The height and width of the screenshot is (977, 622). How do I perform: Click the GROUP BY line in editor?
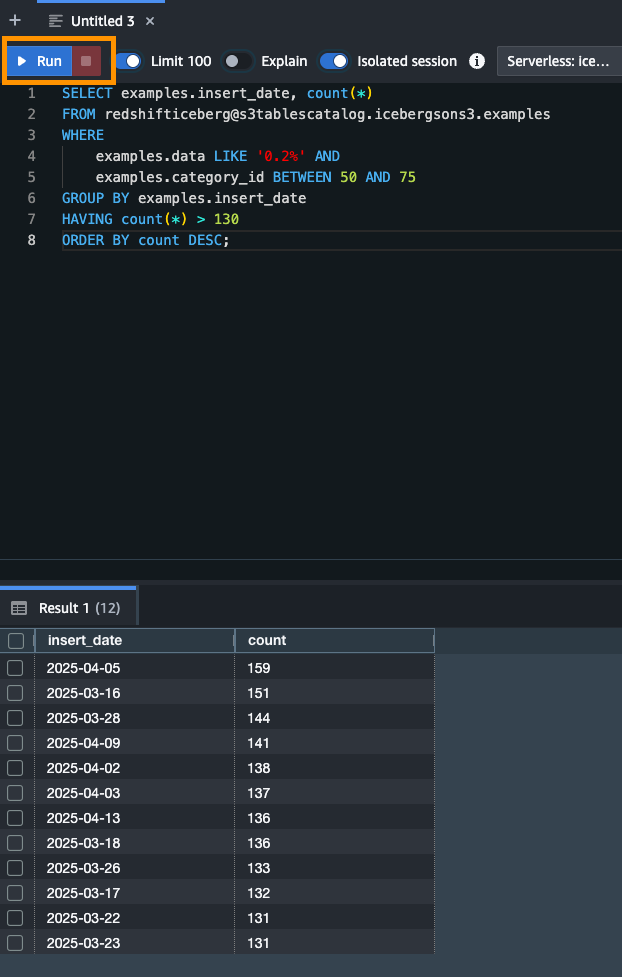point(184,198)
